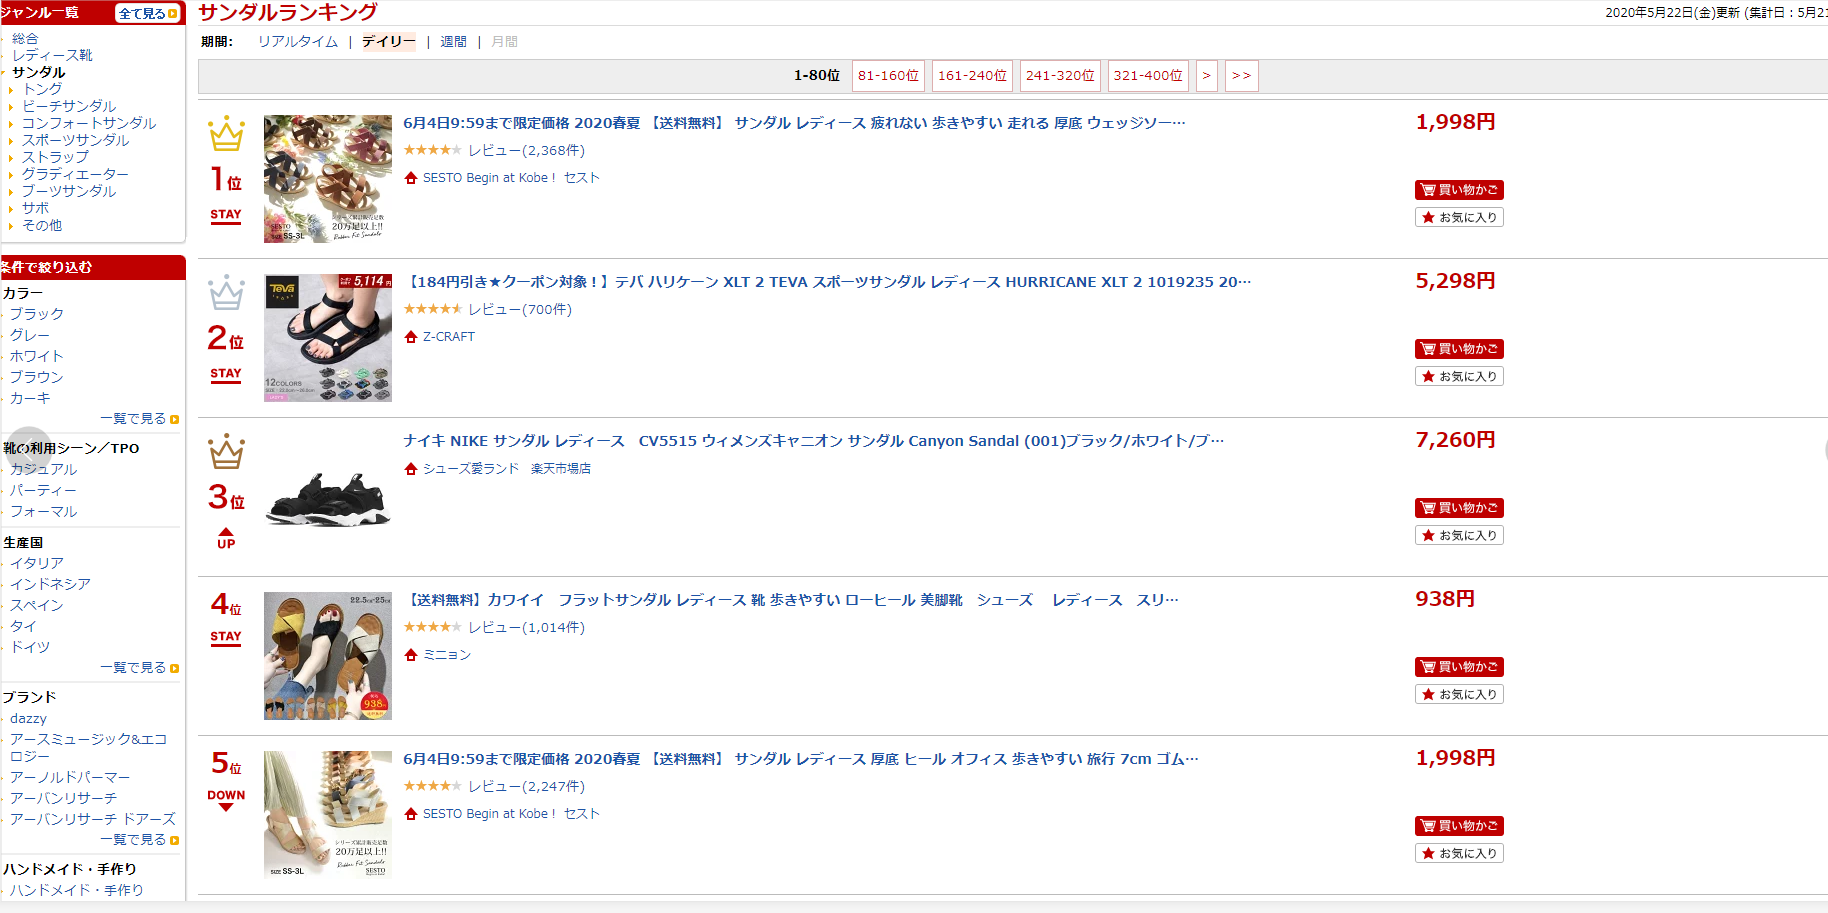Viewport: 1828px width, 913px height.
Task: Visit ミニョン shop link
Action: click(x=447, y=655)
